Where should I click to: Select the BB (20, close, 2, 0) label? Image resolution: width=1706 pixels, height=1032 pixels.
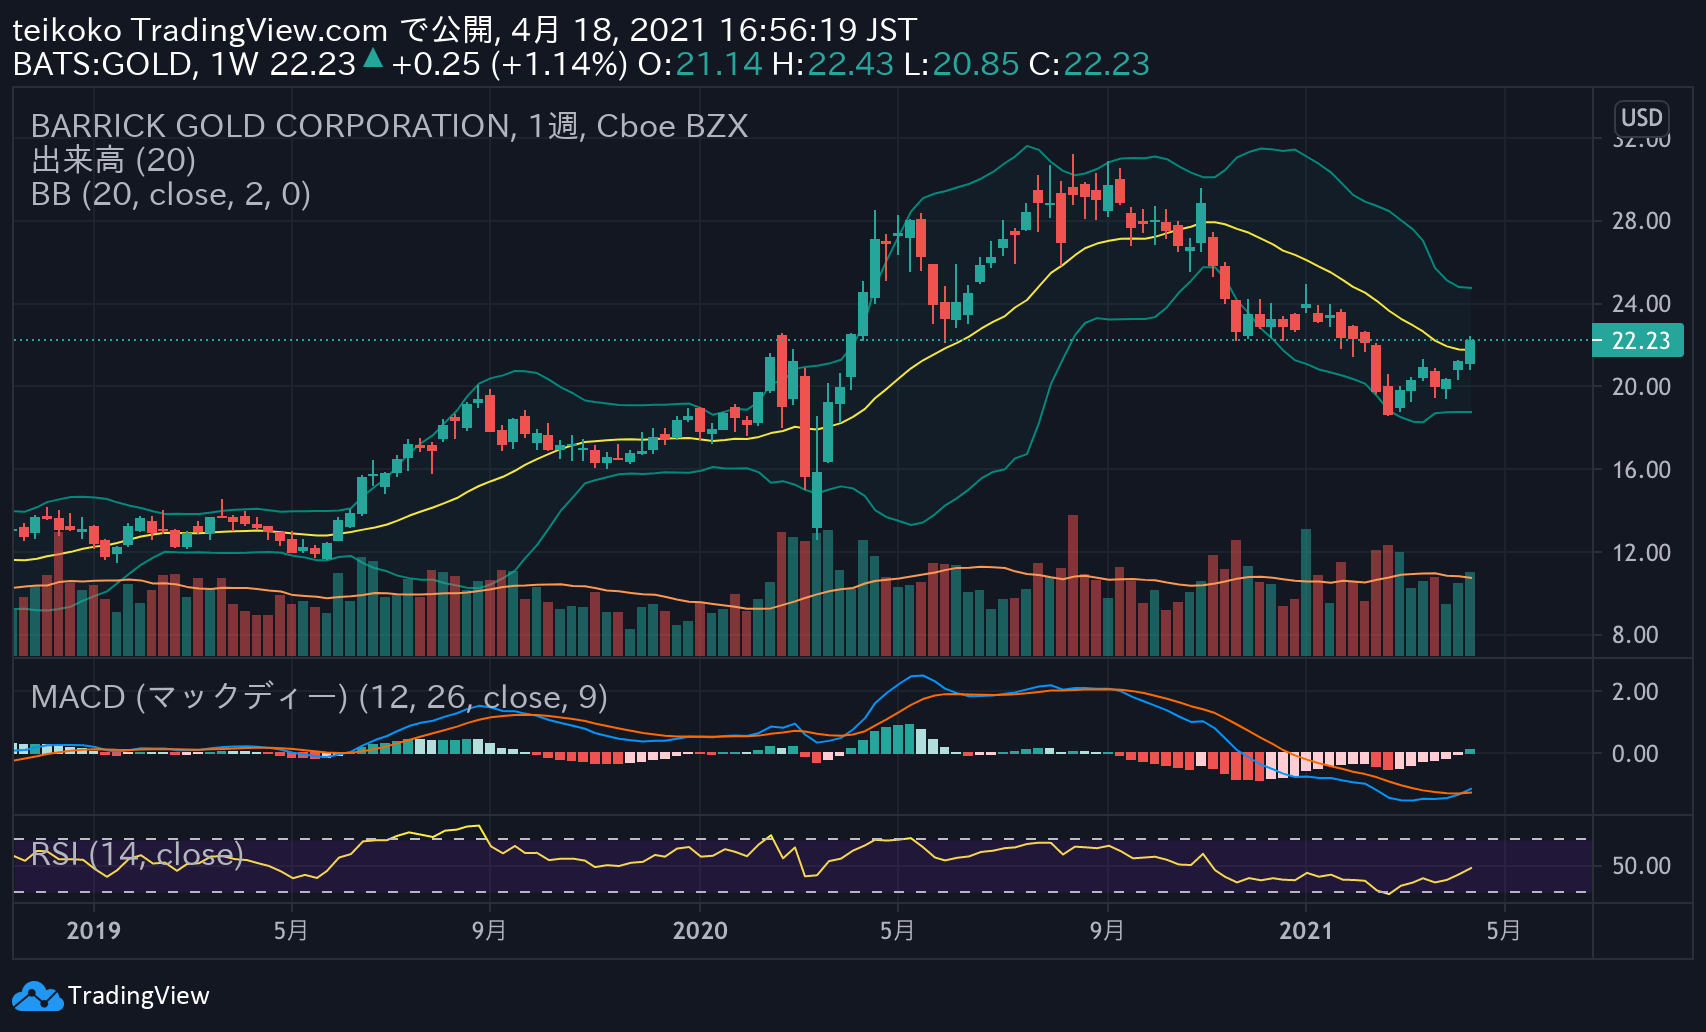coord(170,194)
